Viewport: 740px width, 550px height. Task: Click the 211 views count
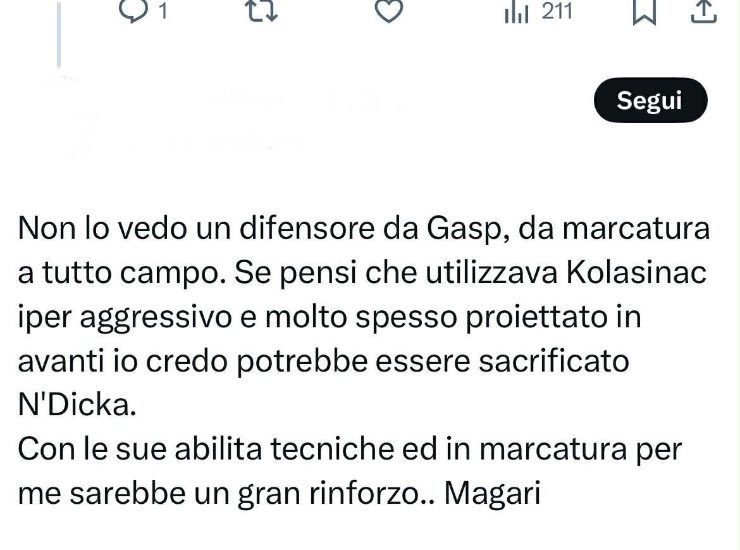[x=557, y=11]
